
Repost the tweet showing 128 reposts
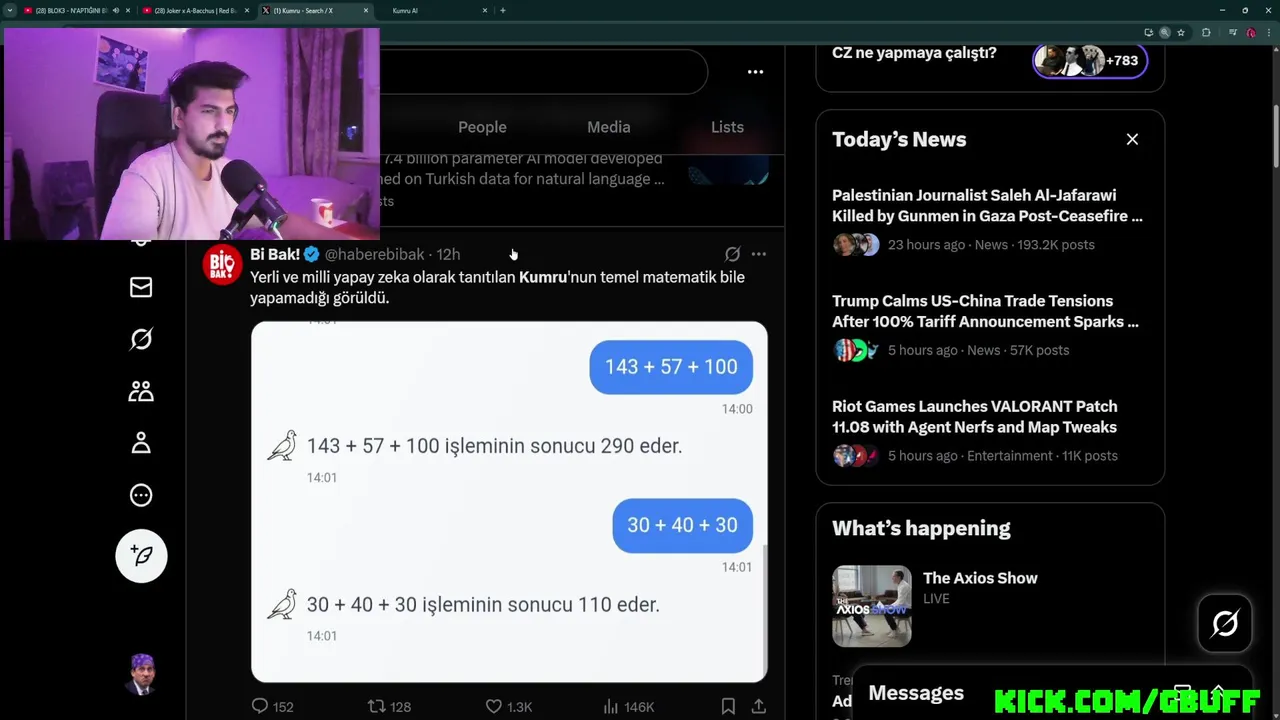[x=389, y=706]
